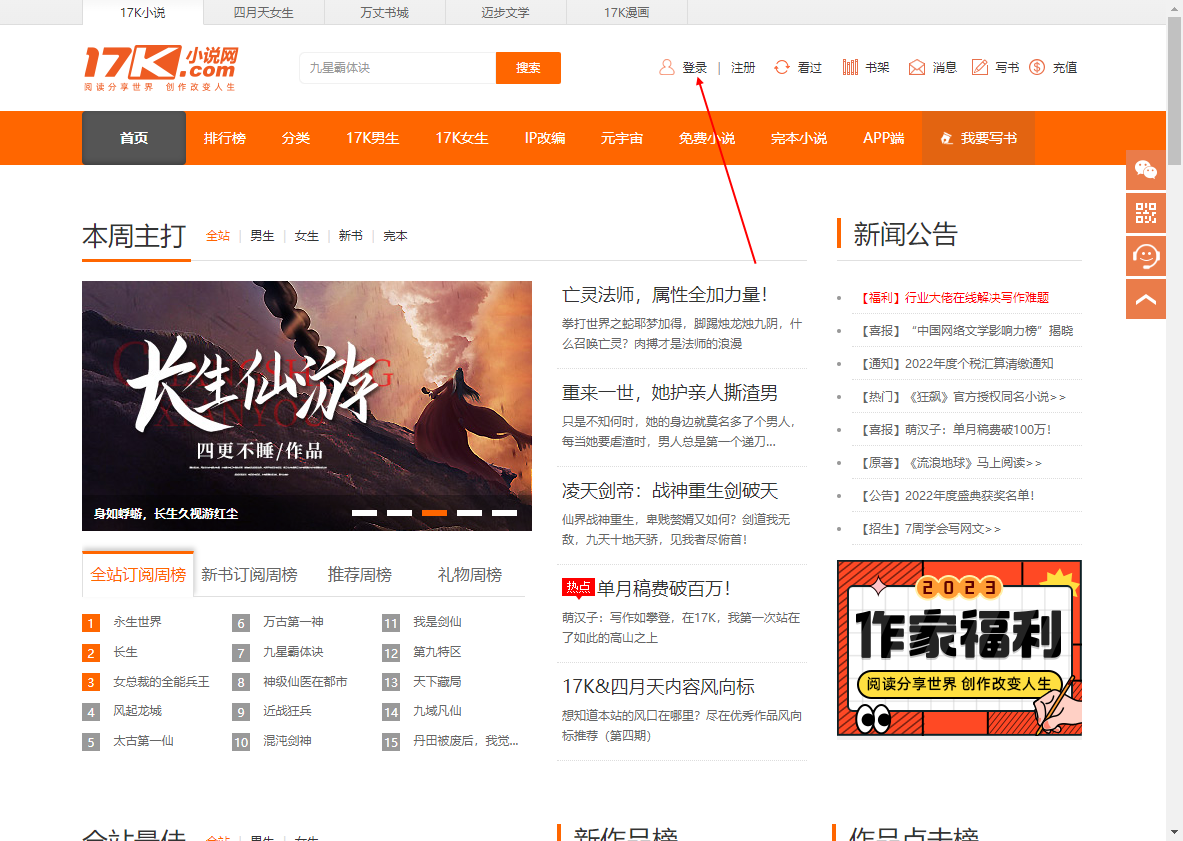Select the 17K小说 top tab
Viewport: 1183px width, 841px height.
143,13
